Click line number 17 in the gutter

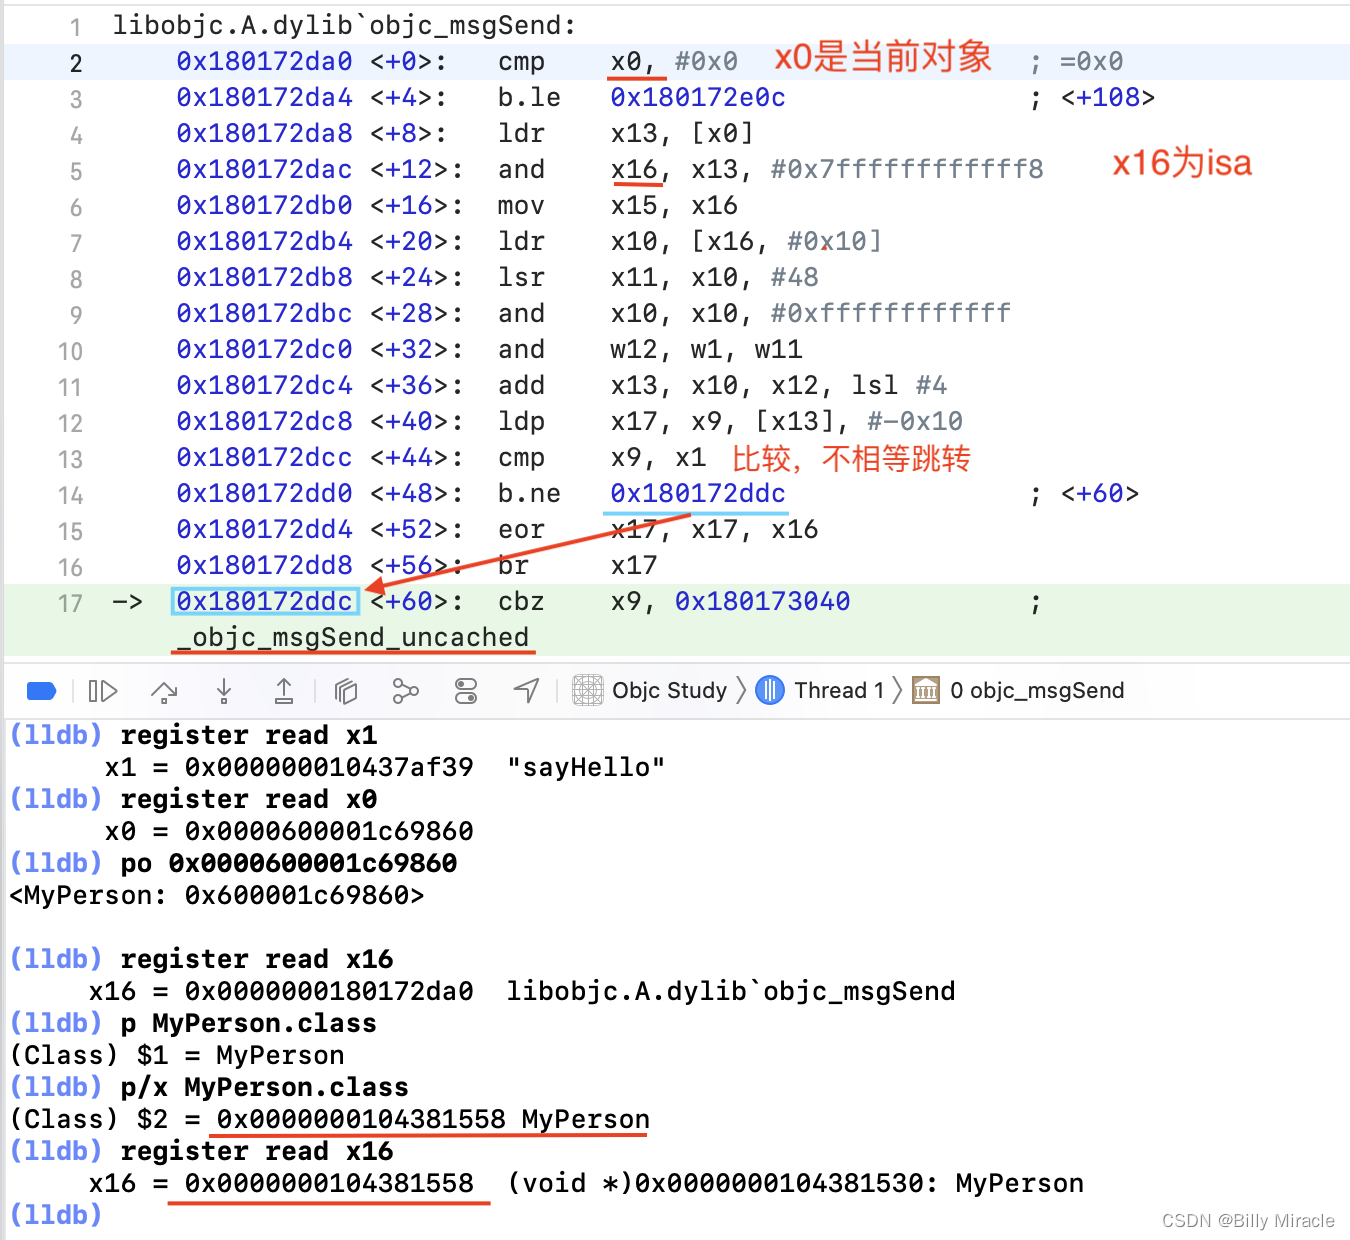pyautogui.click(x=70, y=603)
